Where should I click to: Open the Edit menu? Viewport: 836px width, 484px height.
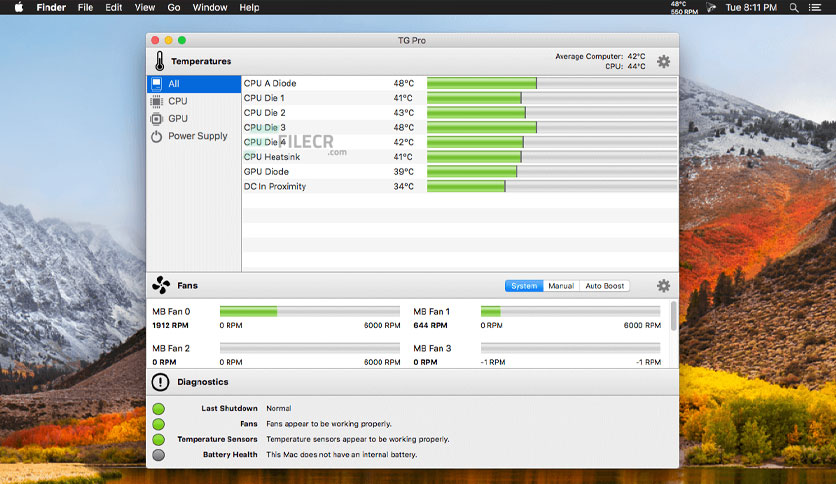[x=114, y=7]
